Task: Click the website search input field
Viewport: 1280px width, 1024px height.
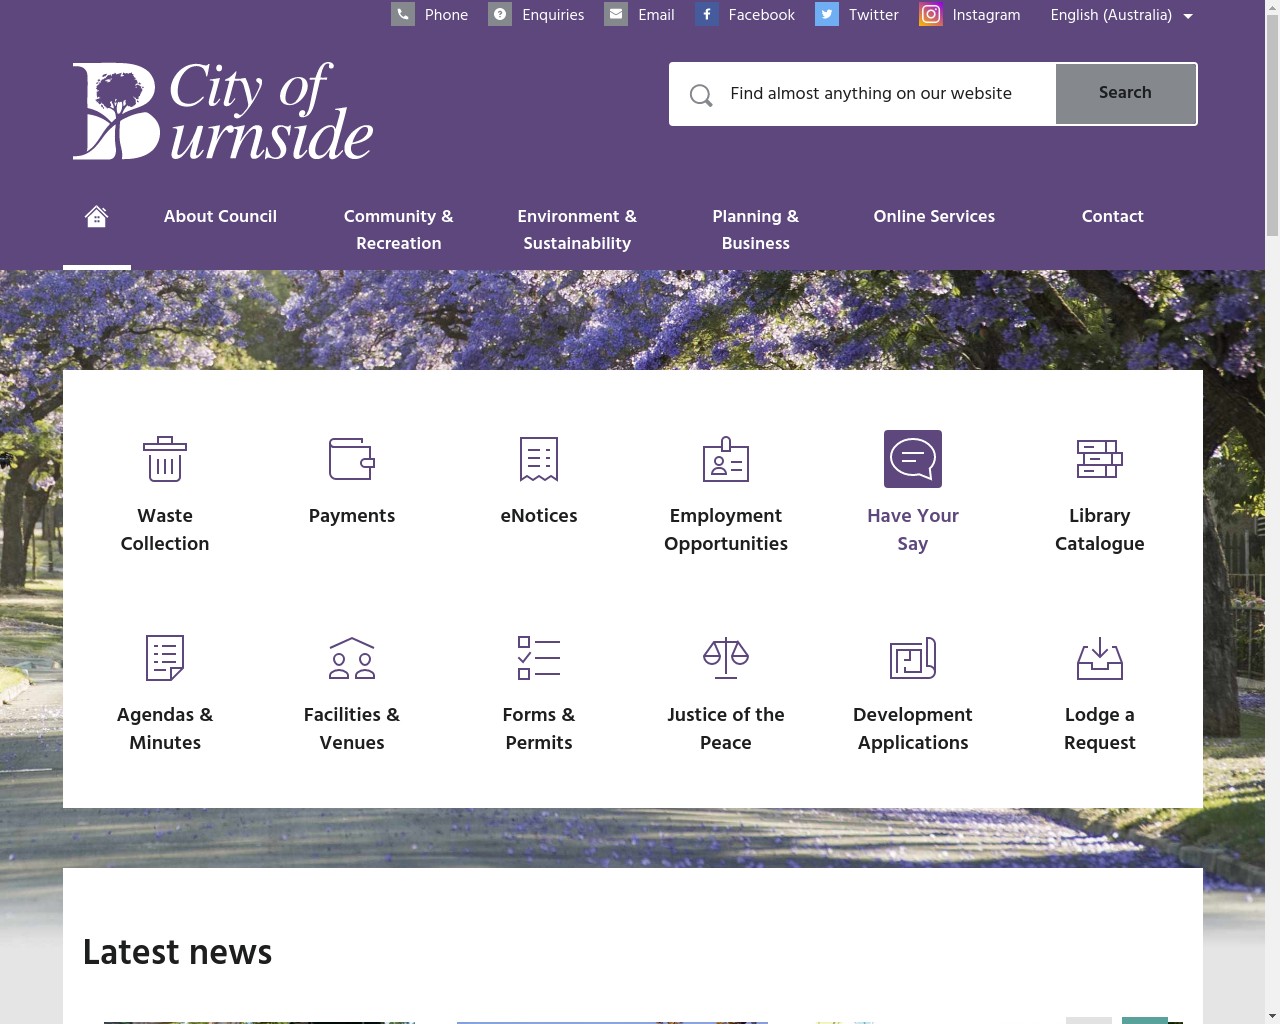Action: coord(870,93)
